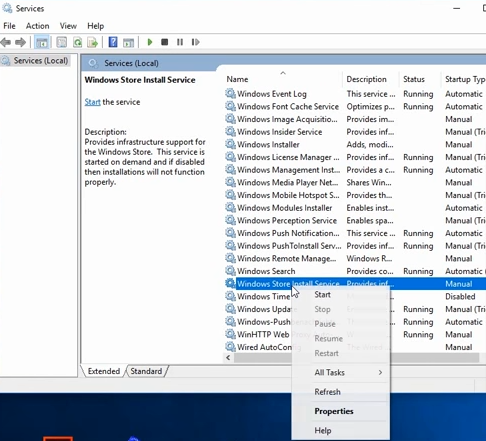The width and height of the screenshot is (486, 441).
Task: Click gear icon beside Wired AutoConfig
Action: [x=230, y=347]
